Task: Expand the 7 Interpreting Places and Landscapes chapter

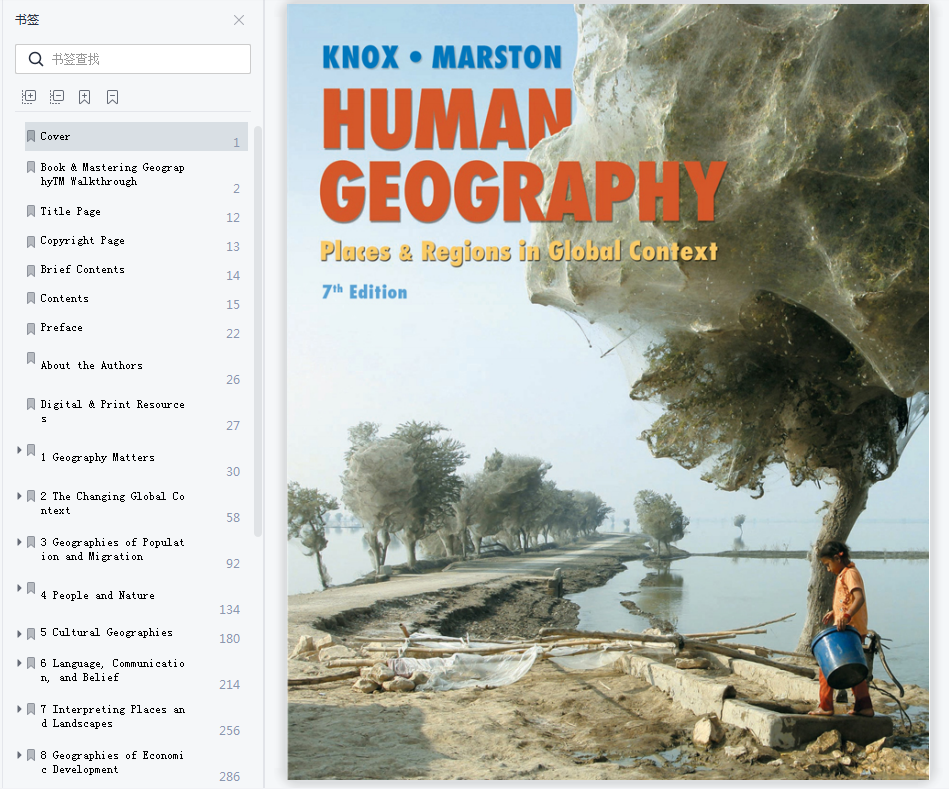Action: [19, 709]
